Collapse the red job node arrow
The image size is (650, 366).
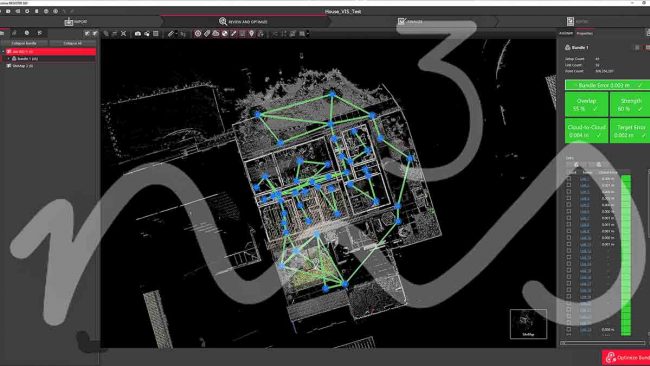[3, 51]
